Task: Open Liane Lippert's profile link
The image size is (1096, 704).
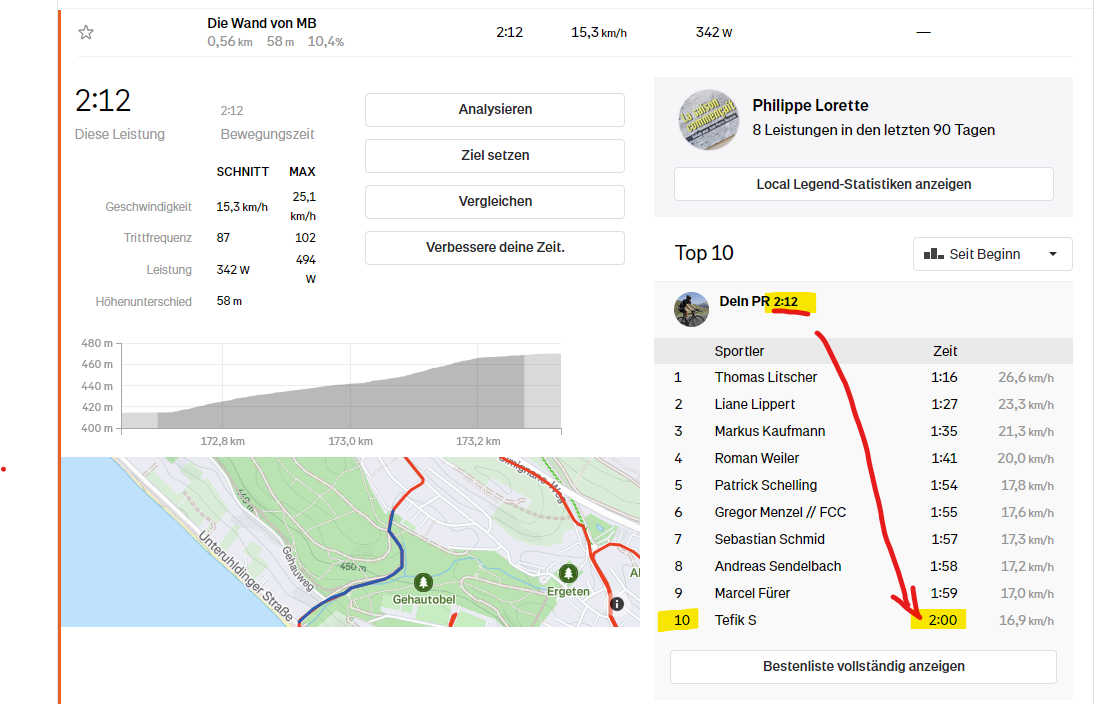Action: [754, 404]
